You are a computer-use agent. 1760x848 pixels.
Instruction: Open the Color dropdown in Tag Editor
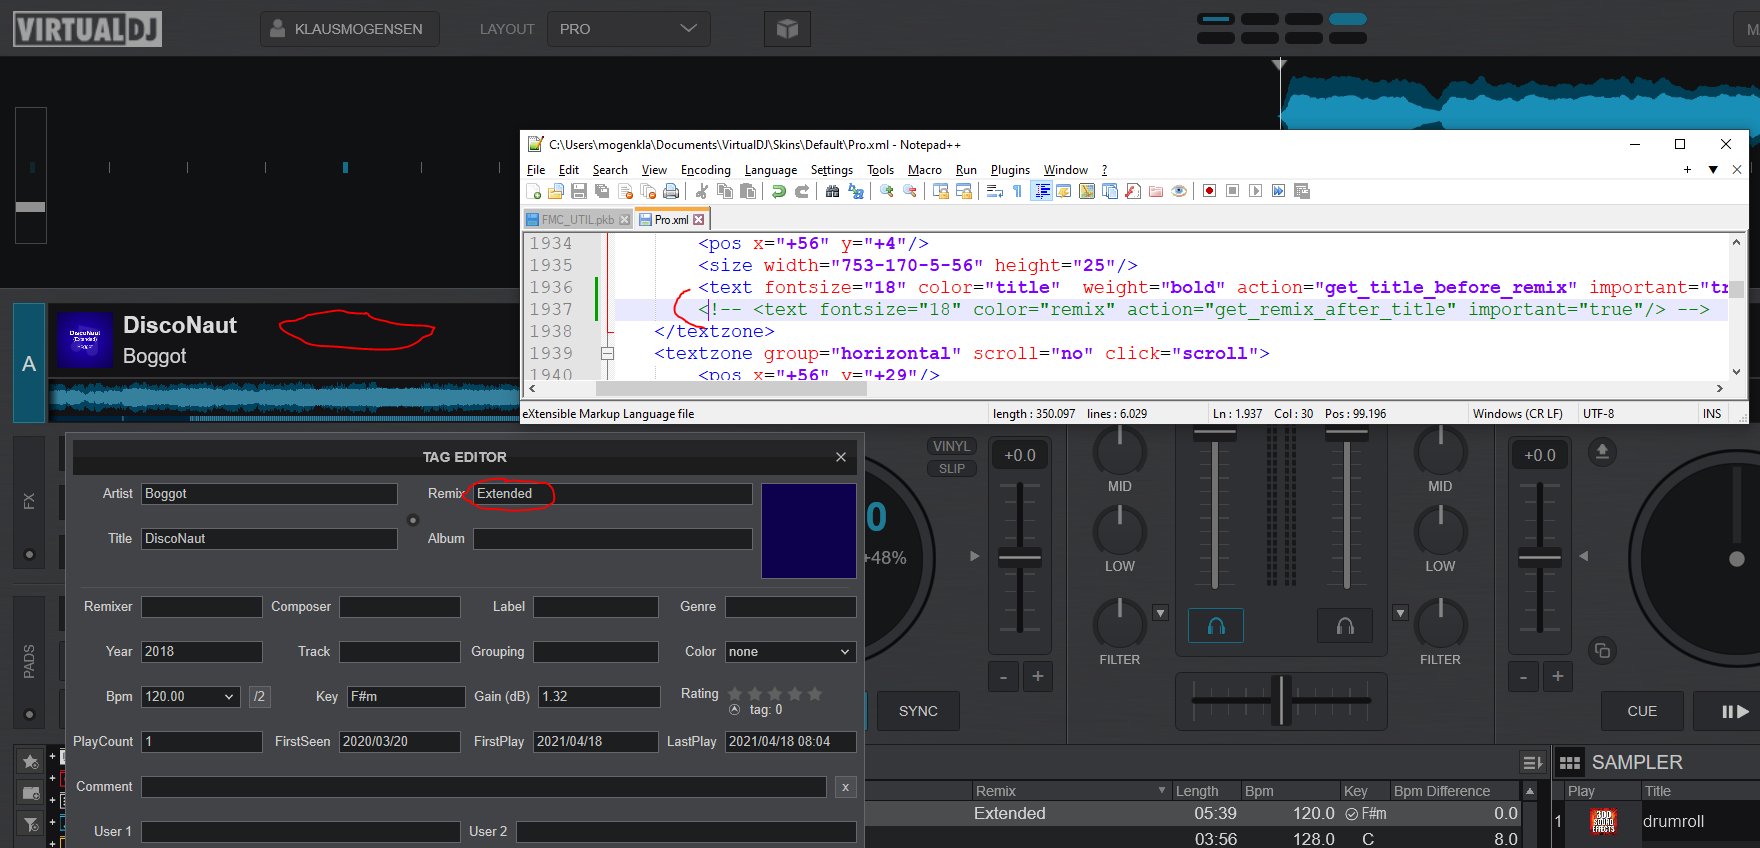(x=790, y=652)
